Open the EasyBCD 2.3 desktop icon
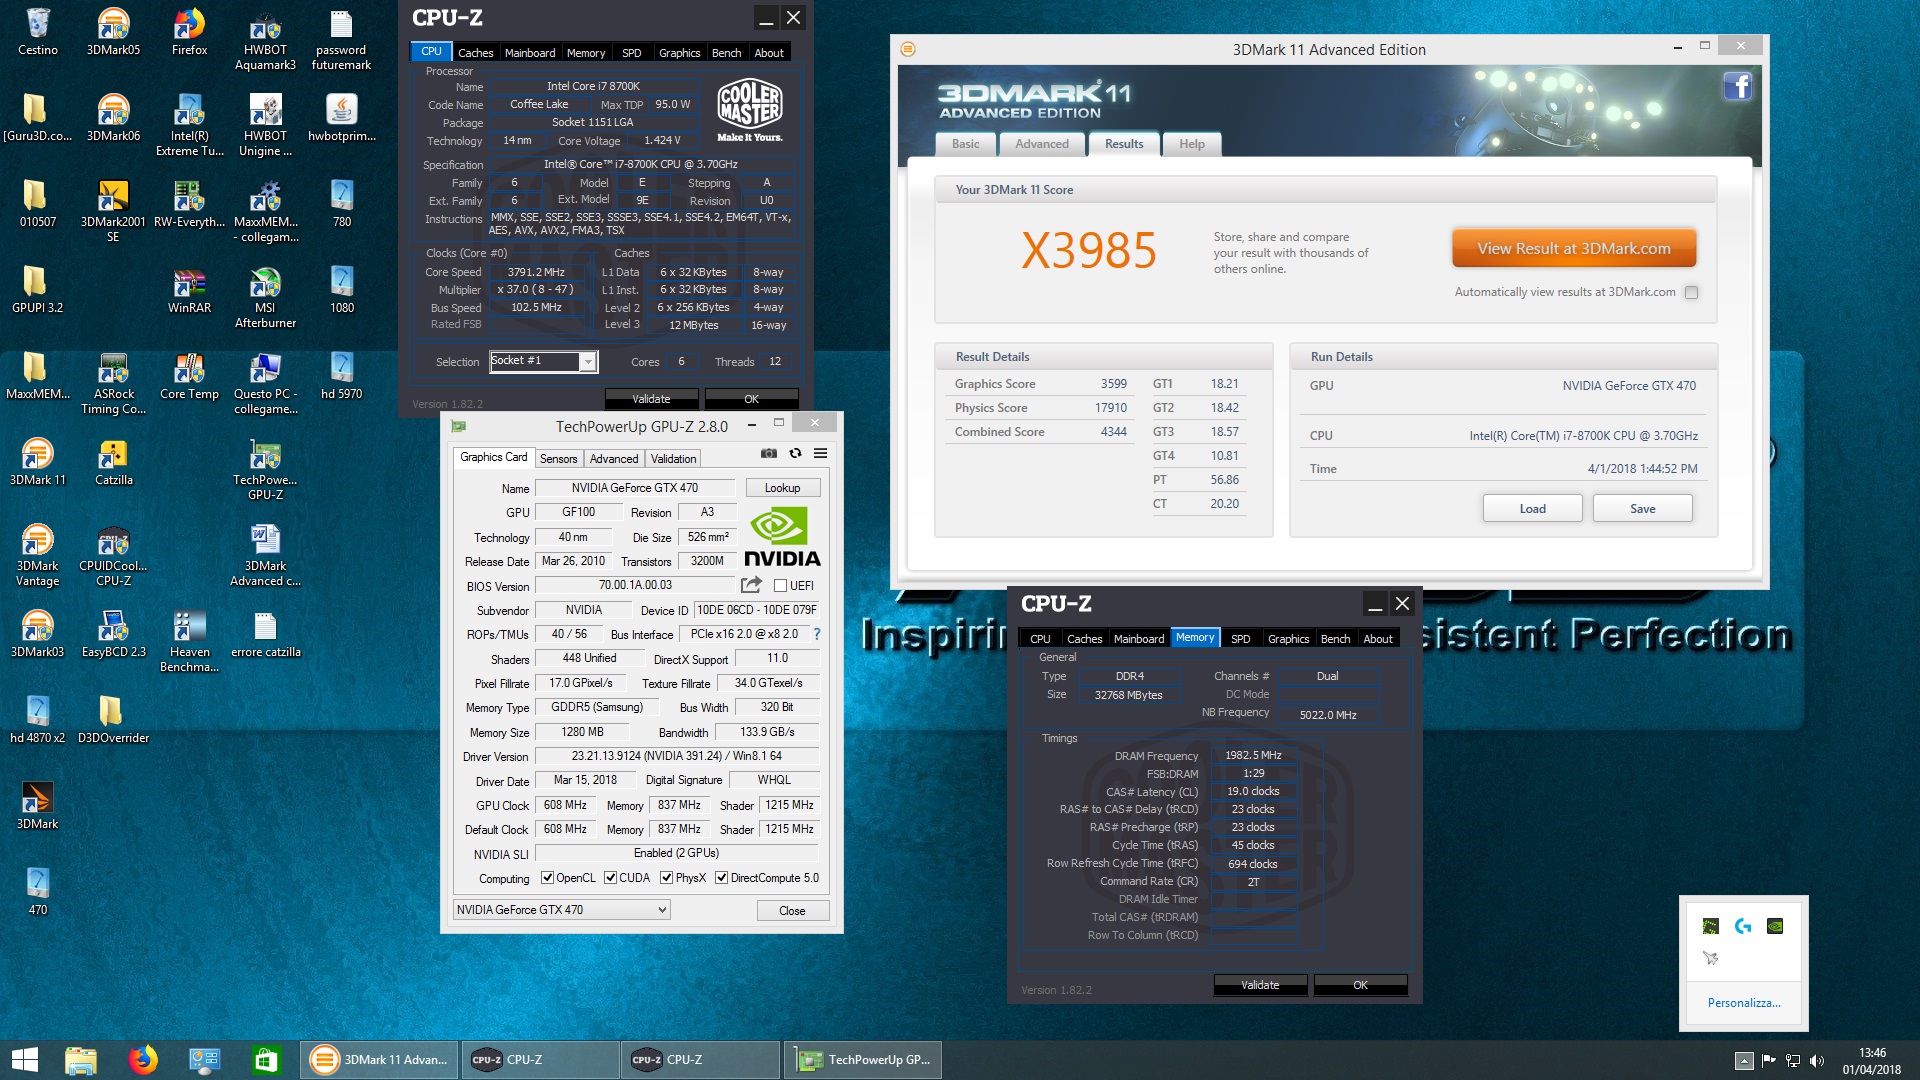The image size is (1920, 1080). click(x=113, y=633)
